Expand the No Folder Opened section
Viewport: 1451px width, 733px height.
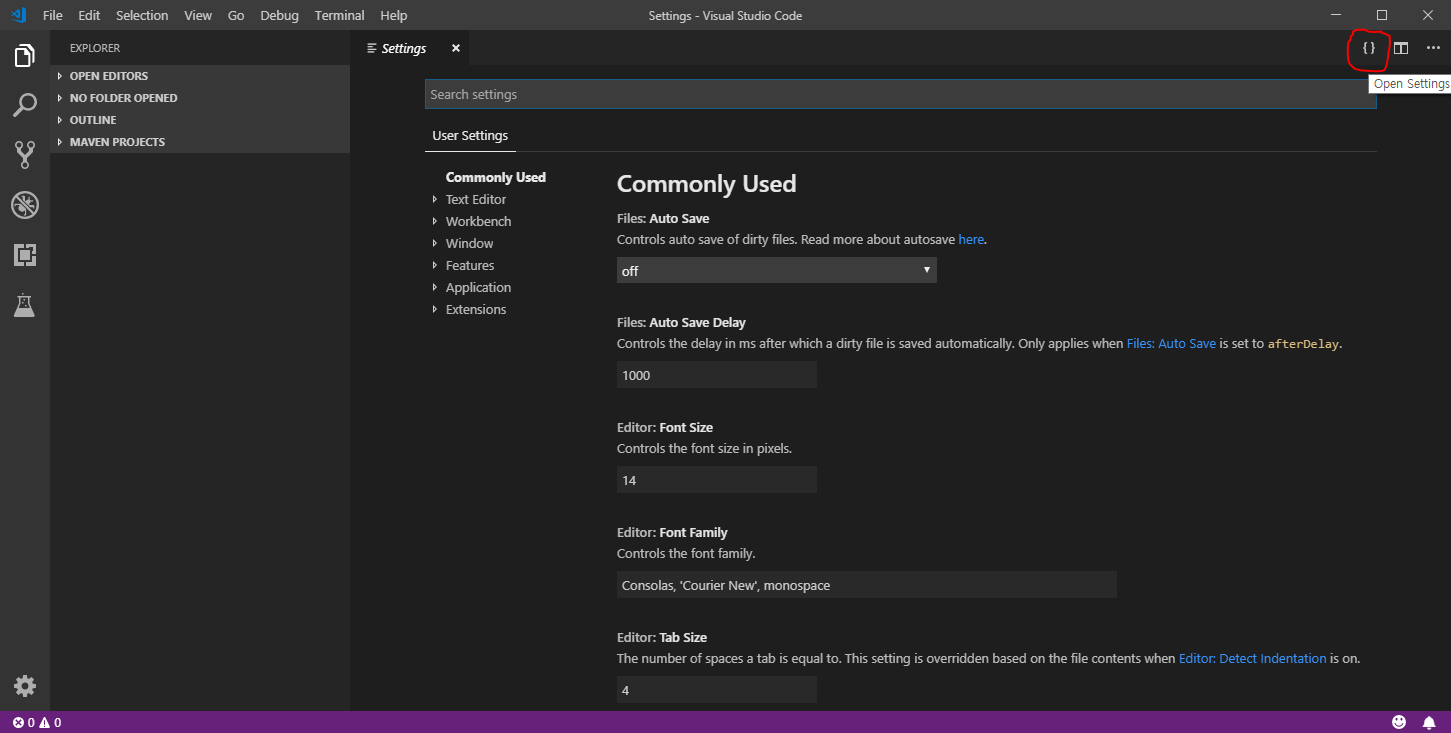click(200, 98)
